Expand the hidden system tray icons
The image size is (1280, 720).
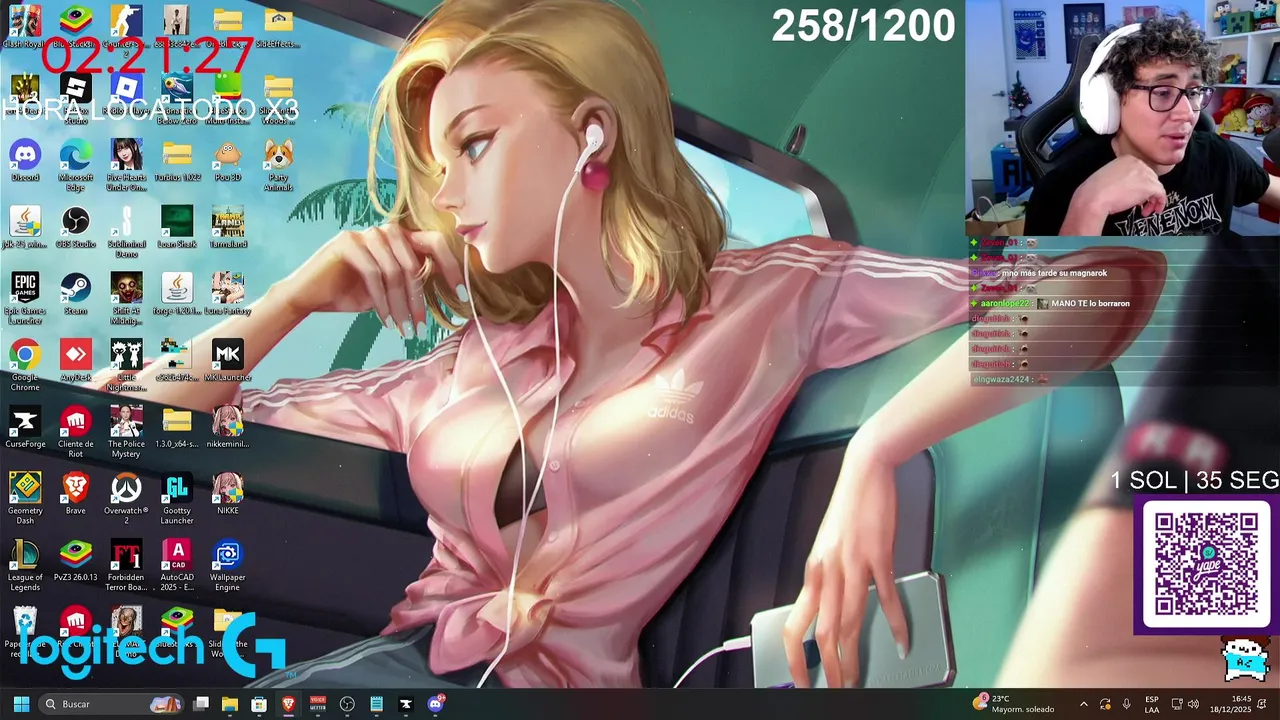1083,704
